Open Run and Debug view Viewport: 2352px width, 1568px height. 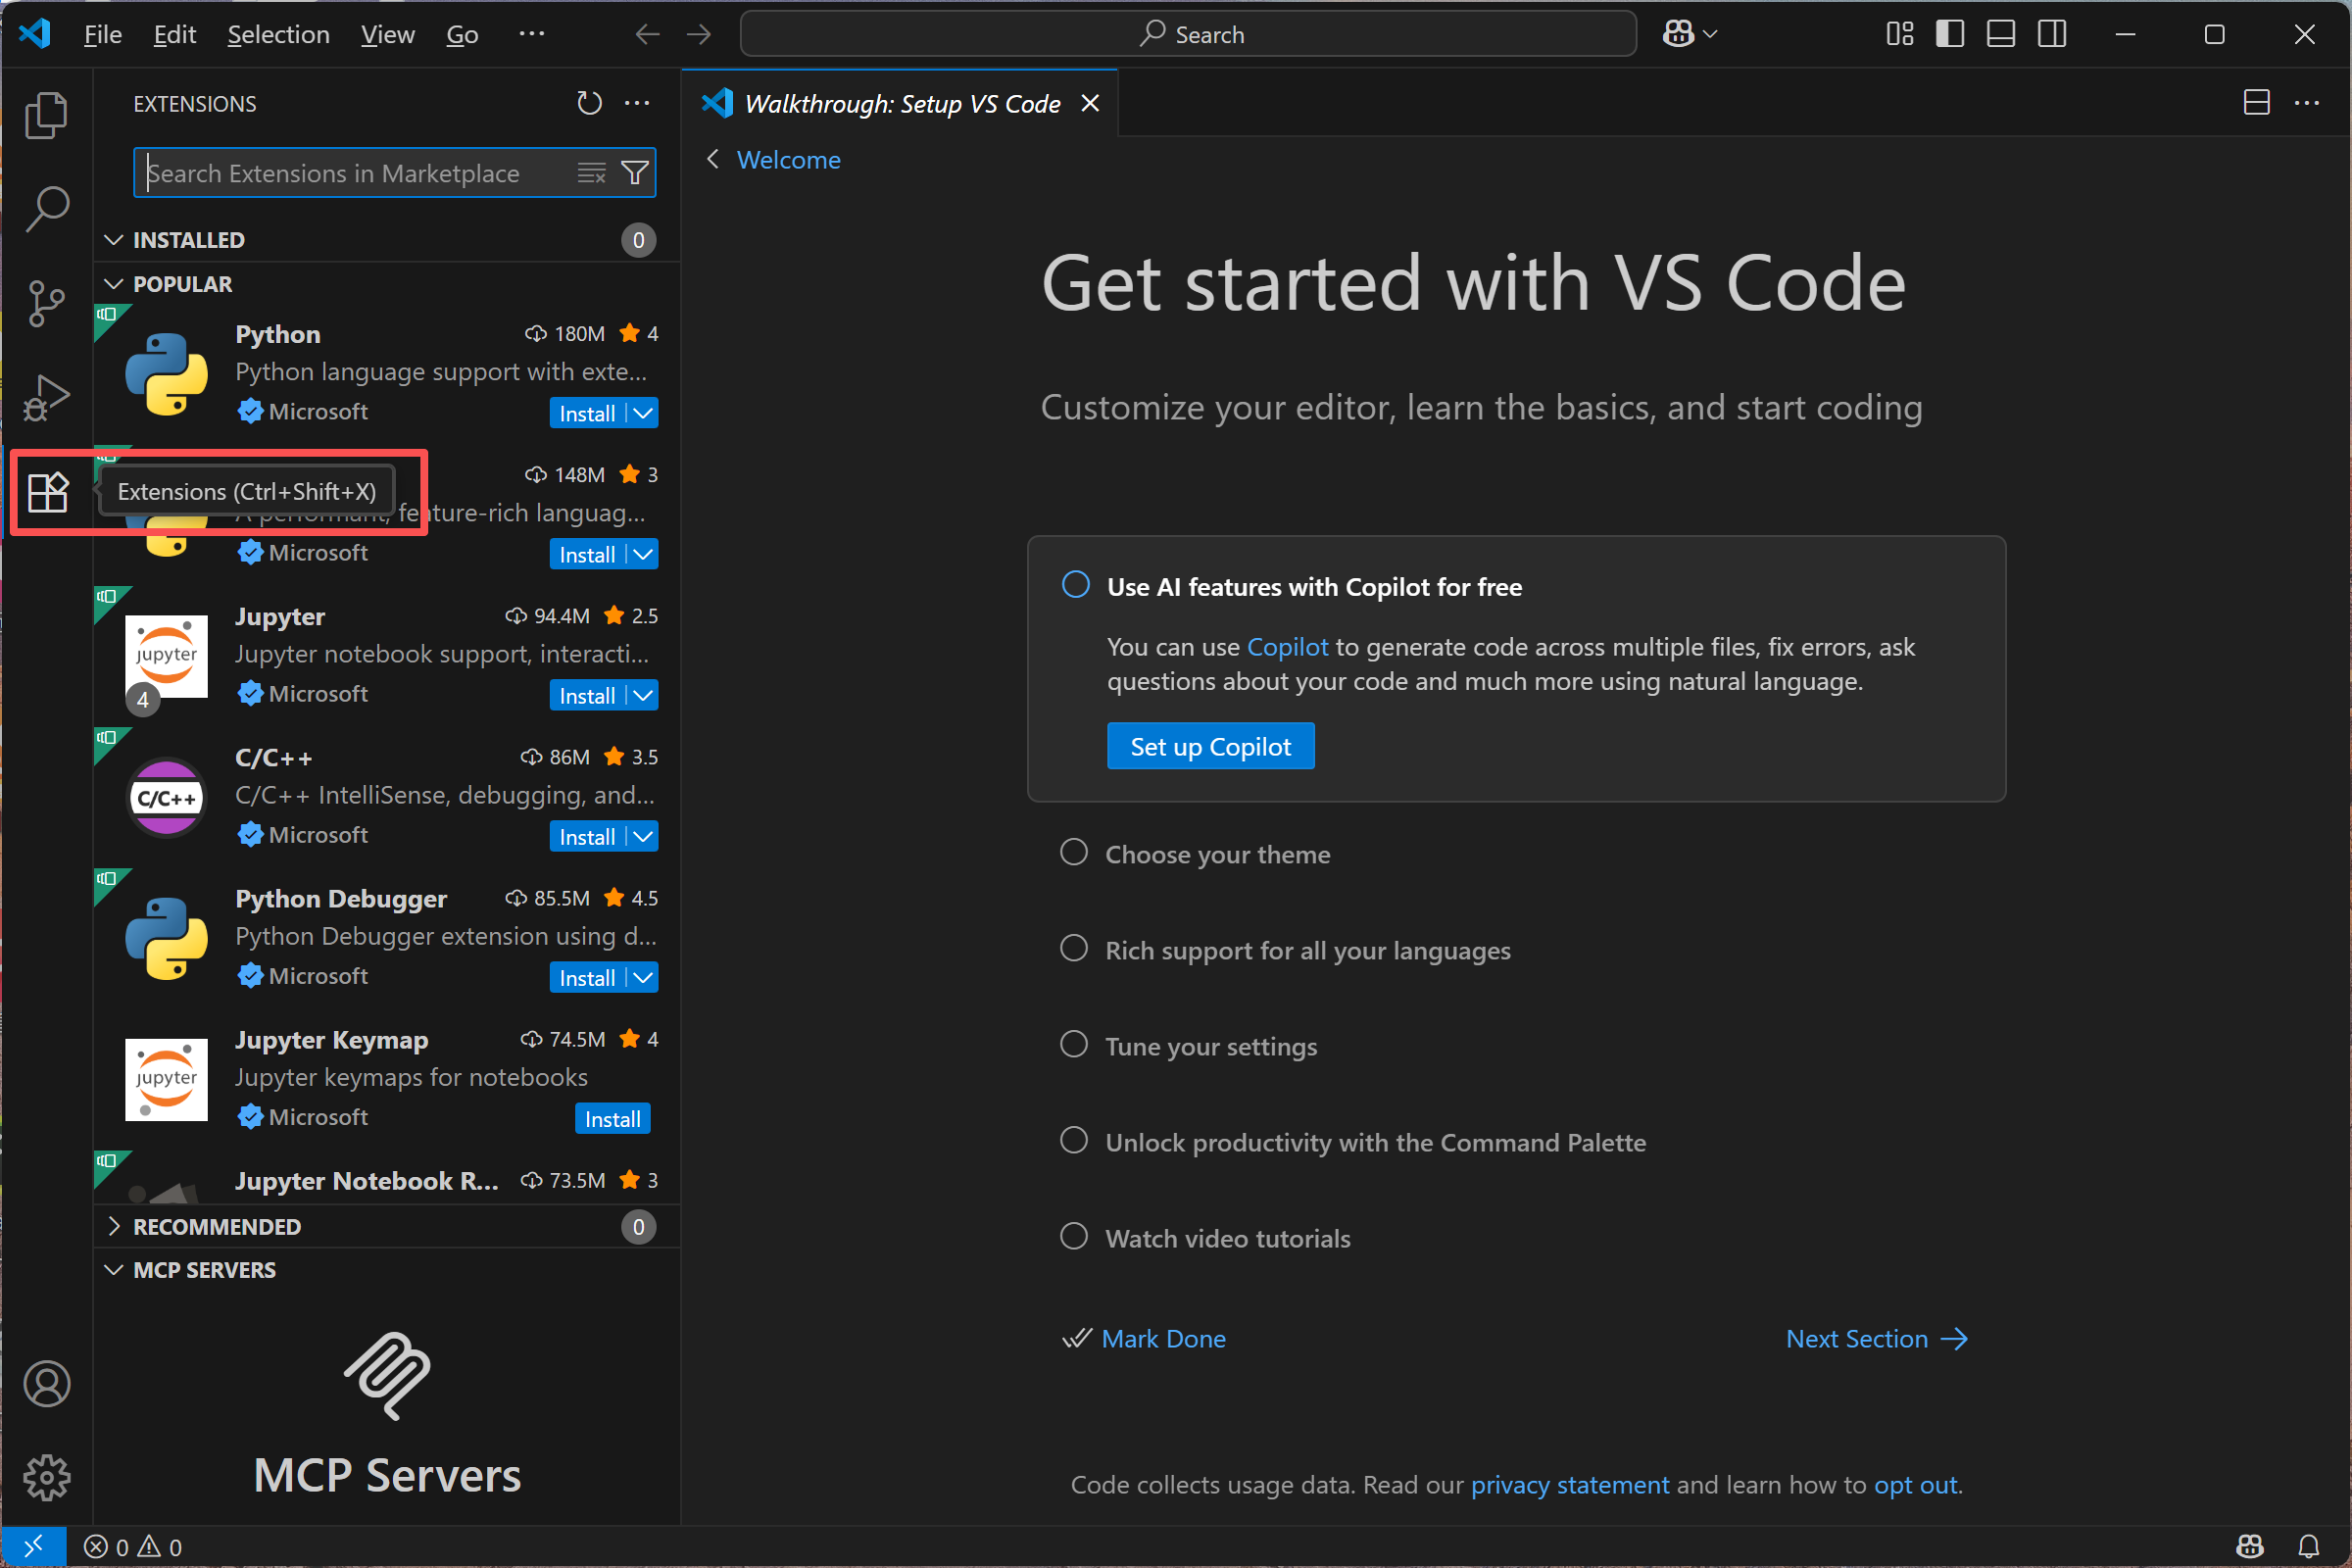(x=46, y=397)
